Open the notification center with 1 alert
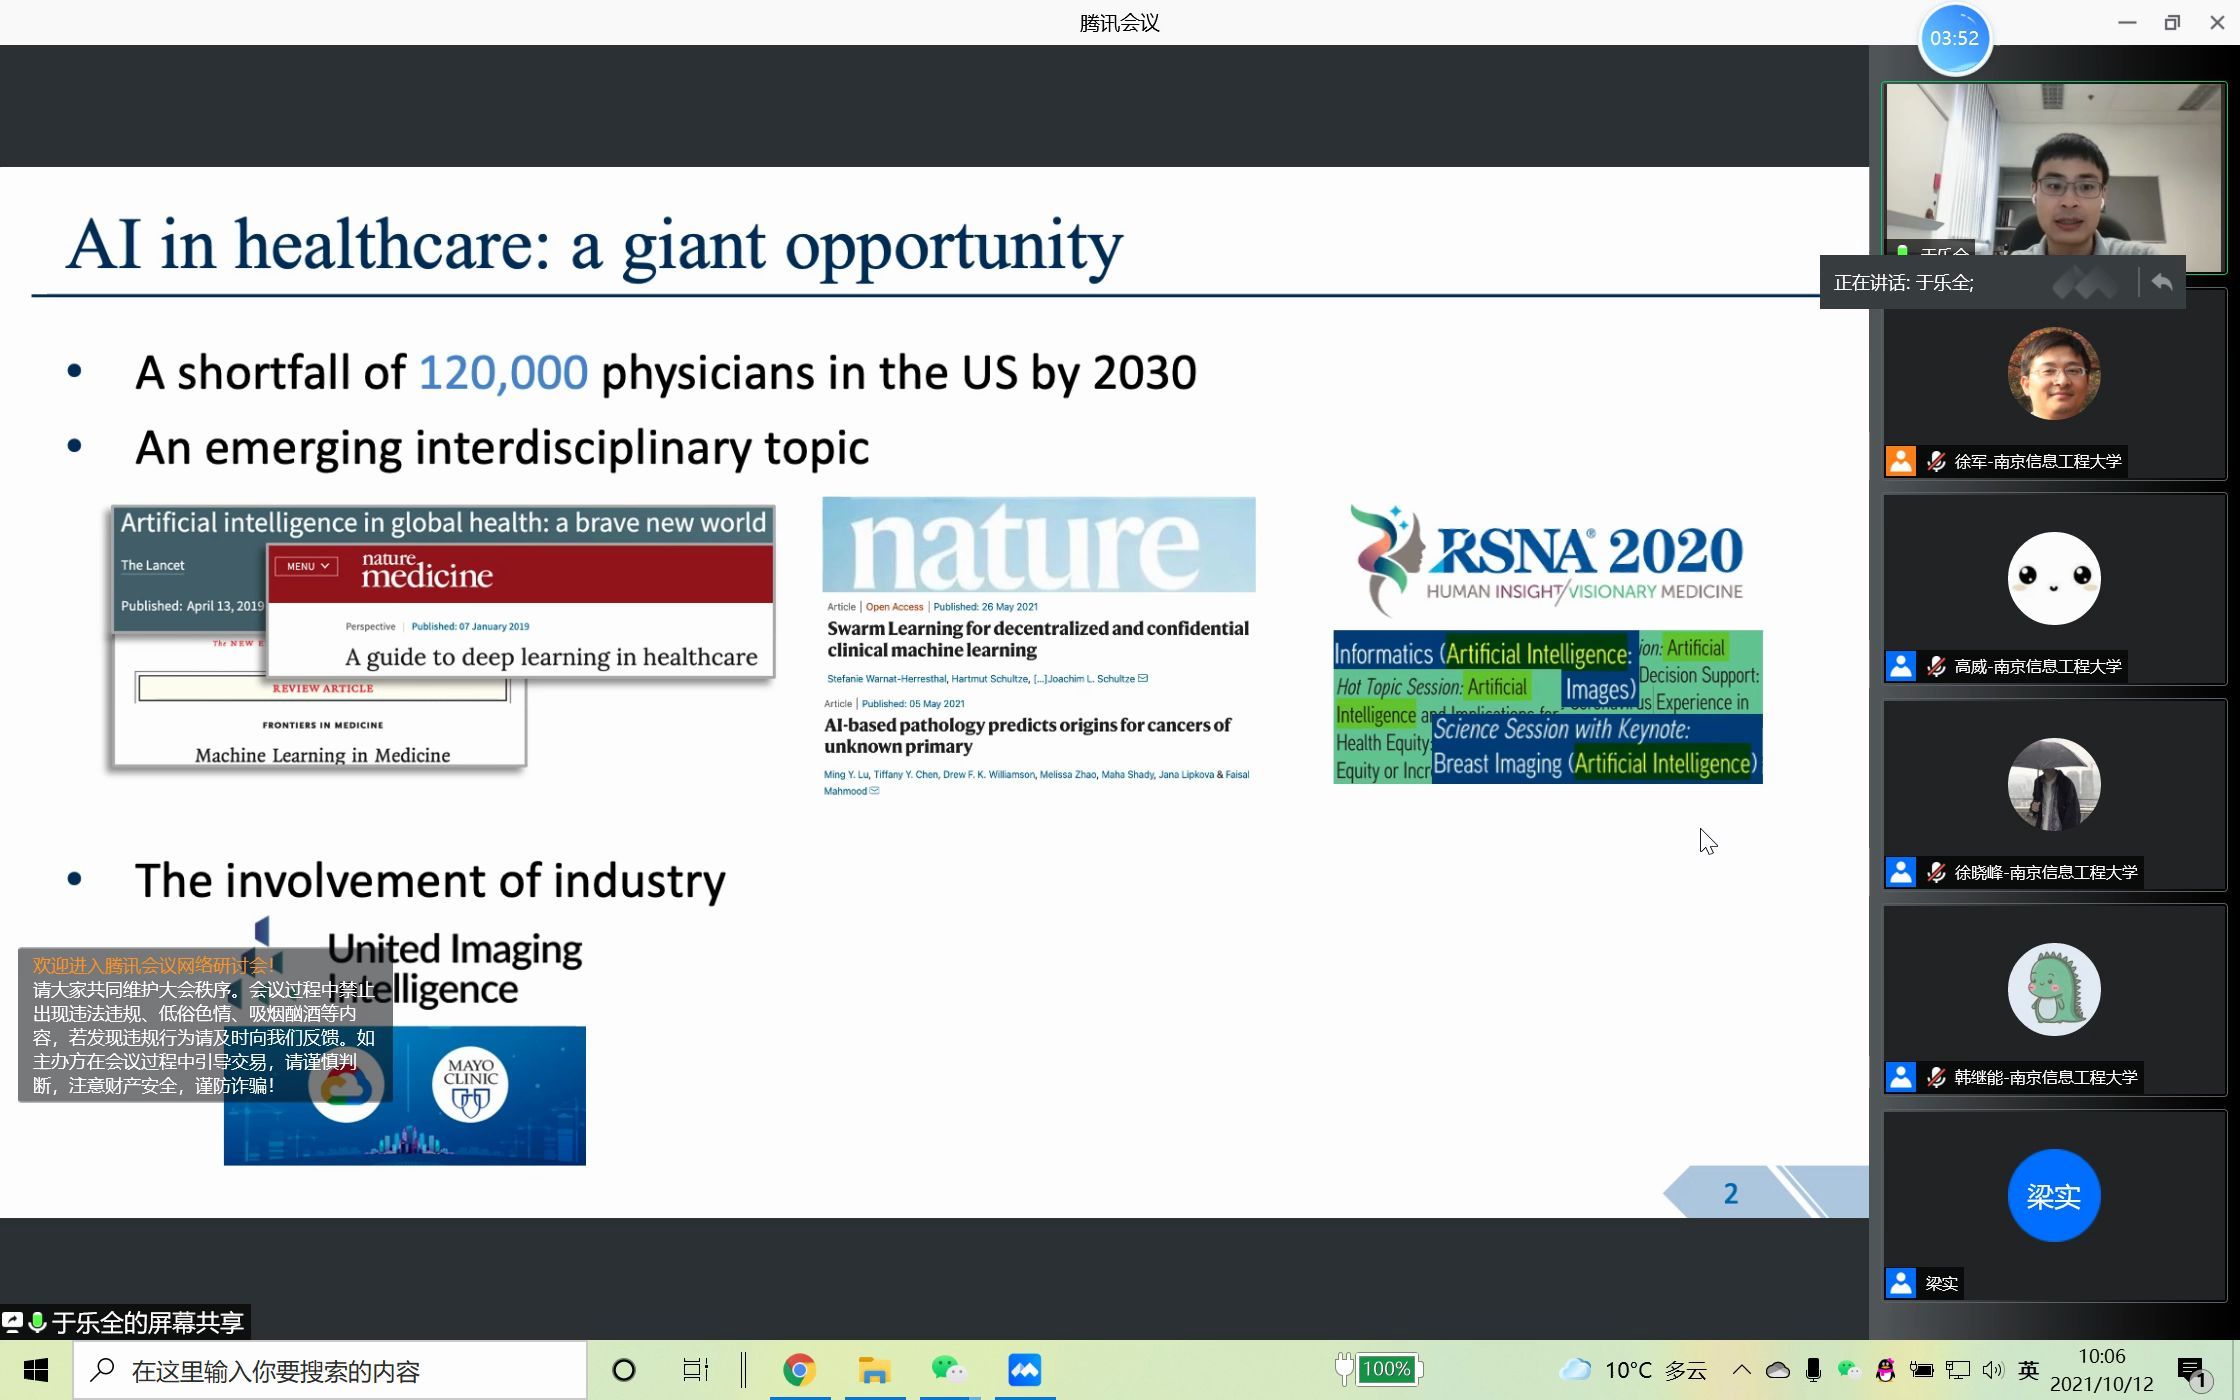This screenshot has height=1400, width=2240. [x=2192, y=1372]
